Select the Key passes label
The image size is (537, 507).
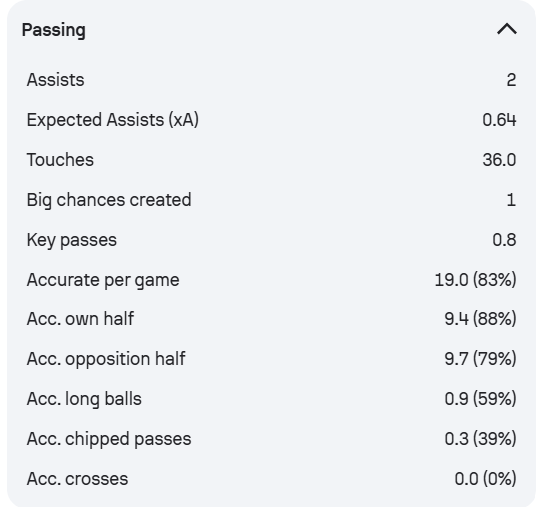click(x=72, y=240)
